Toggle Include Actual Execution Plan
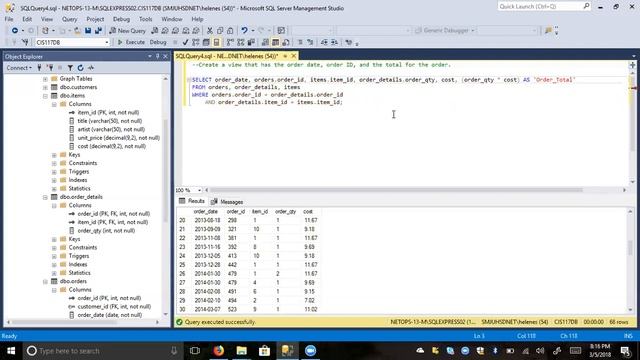The height and width of the screenshot is (360, 640). pos(231,42)
